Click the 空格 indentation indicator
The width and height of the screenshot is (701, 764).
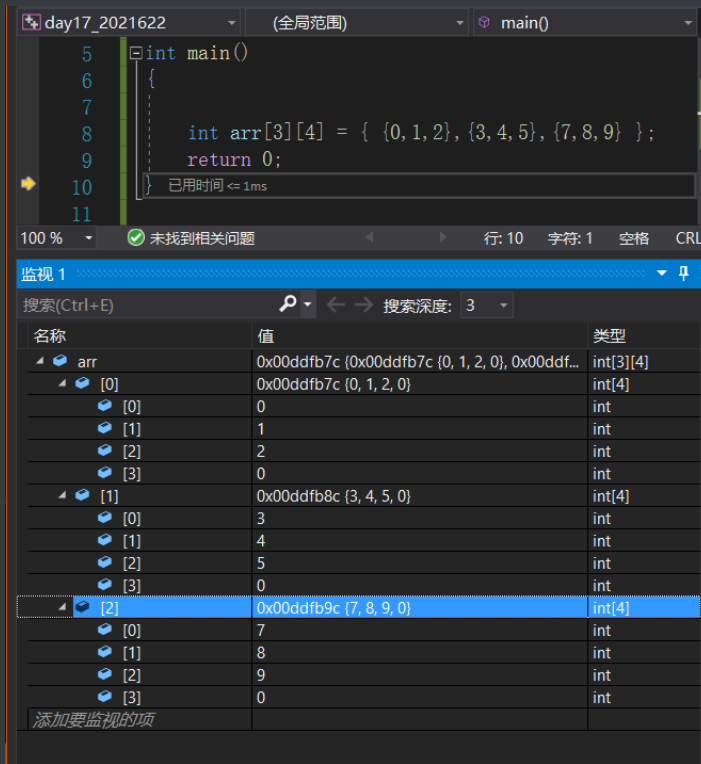(634, 238)
